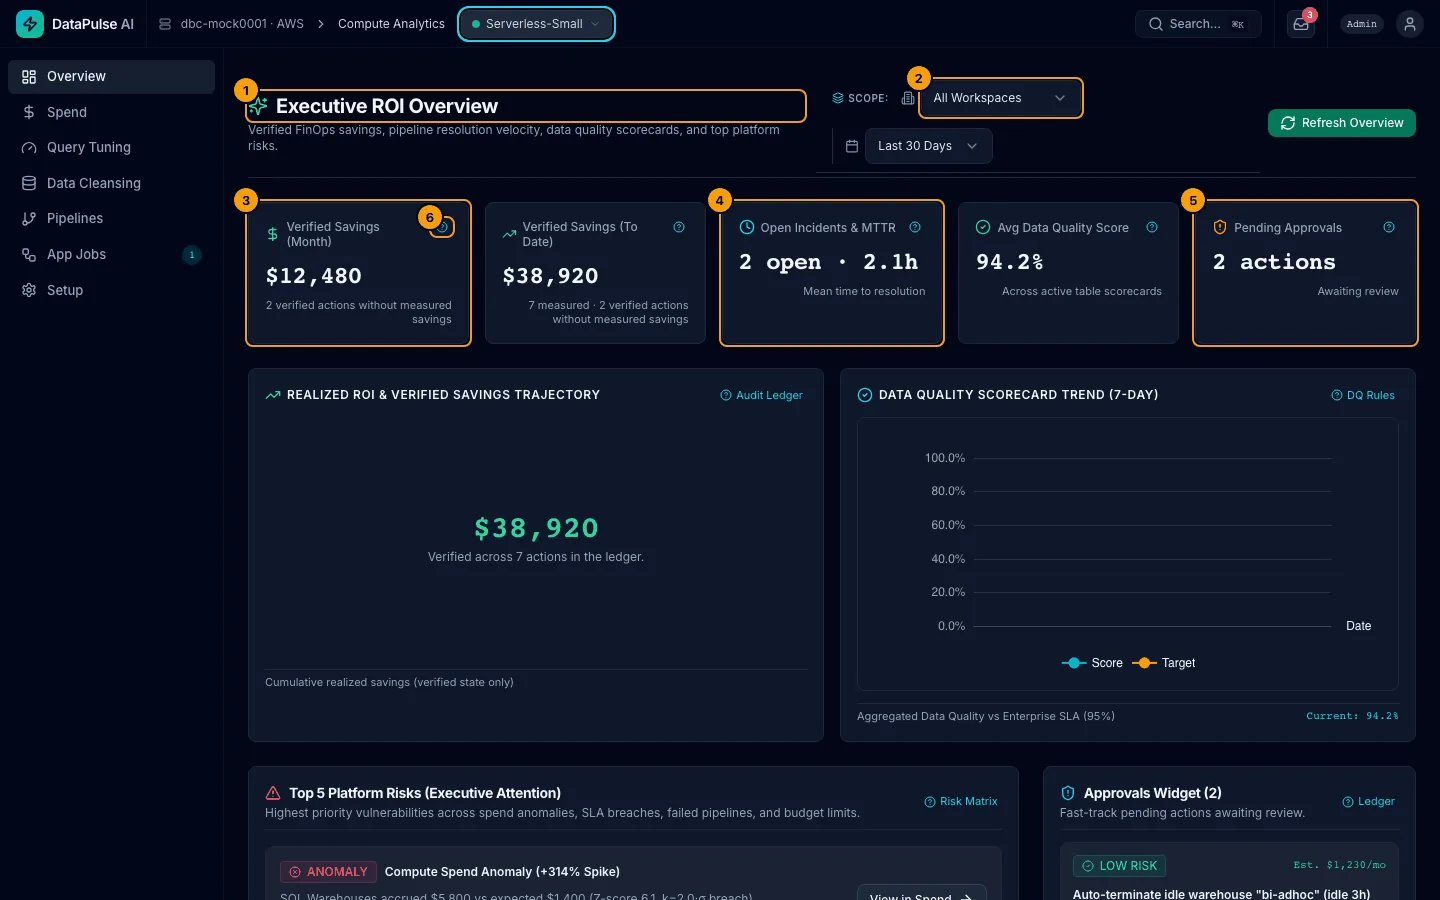Image resolution: width=1440 pixels, height=900 pixels.
Task: Open Setup in the sidebar
Action: click(111, 290)
